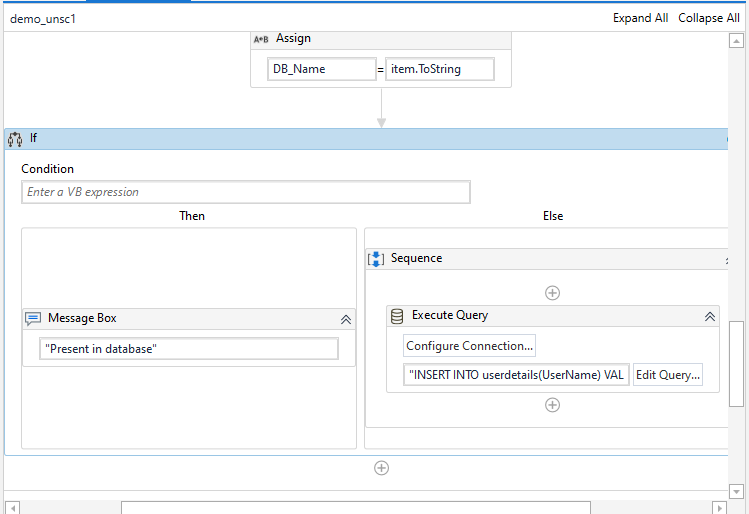
Task: Click the Assign activity icon
Action: point(261,39)
